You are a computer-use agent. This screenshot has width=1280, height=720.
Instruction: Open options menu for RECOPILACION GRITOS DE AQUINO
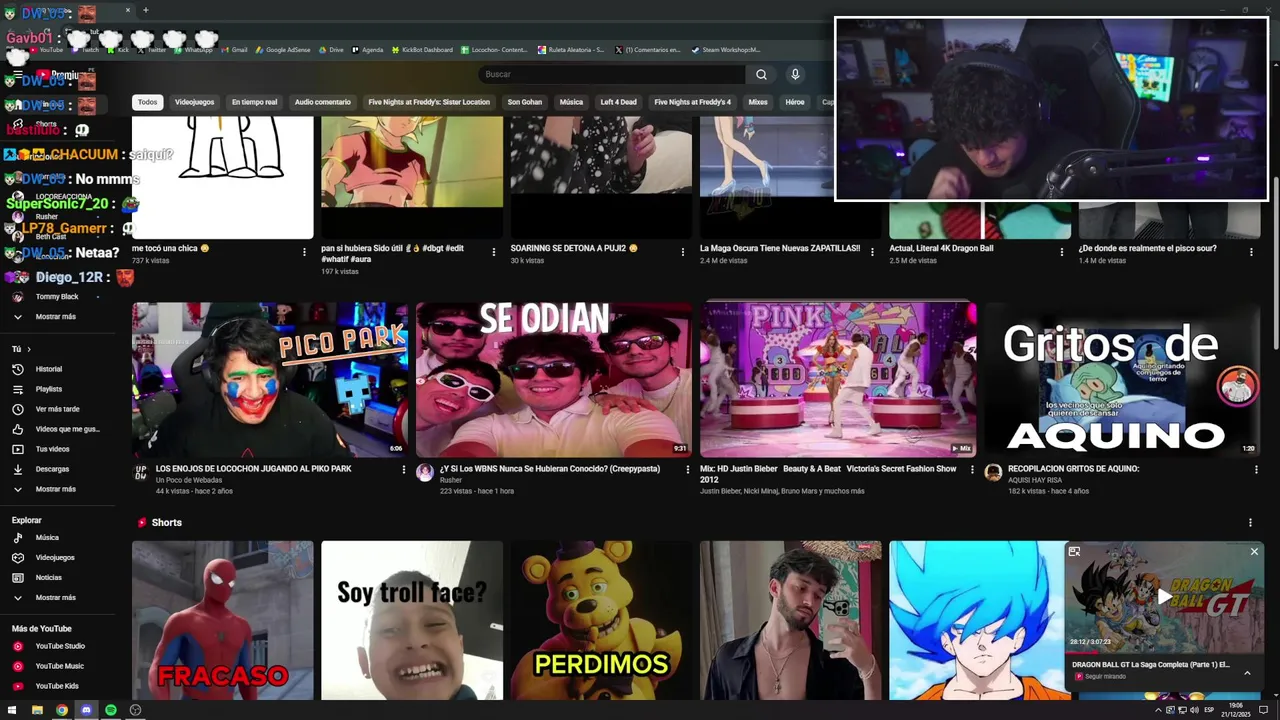pos(1256,469)
